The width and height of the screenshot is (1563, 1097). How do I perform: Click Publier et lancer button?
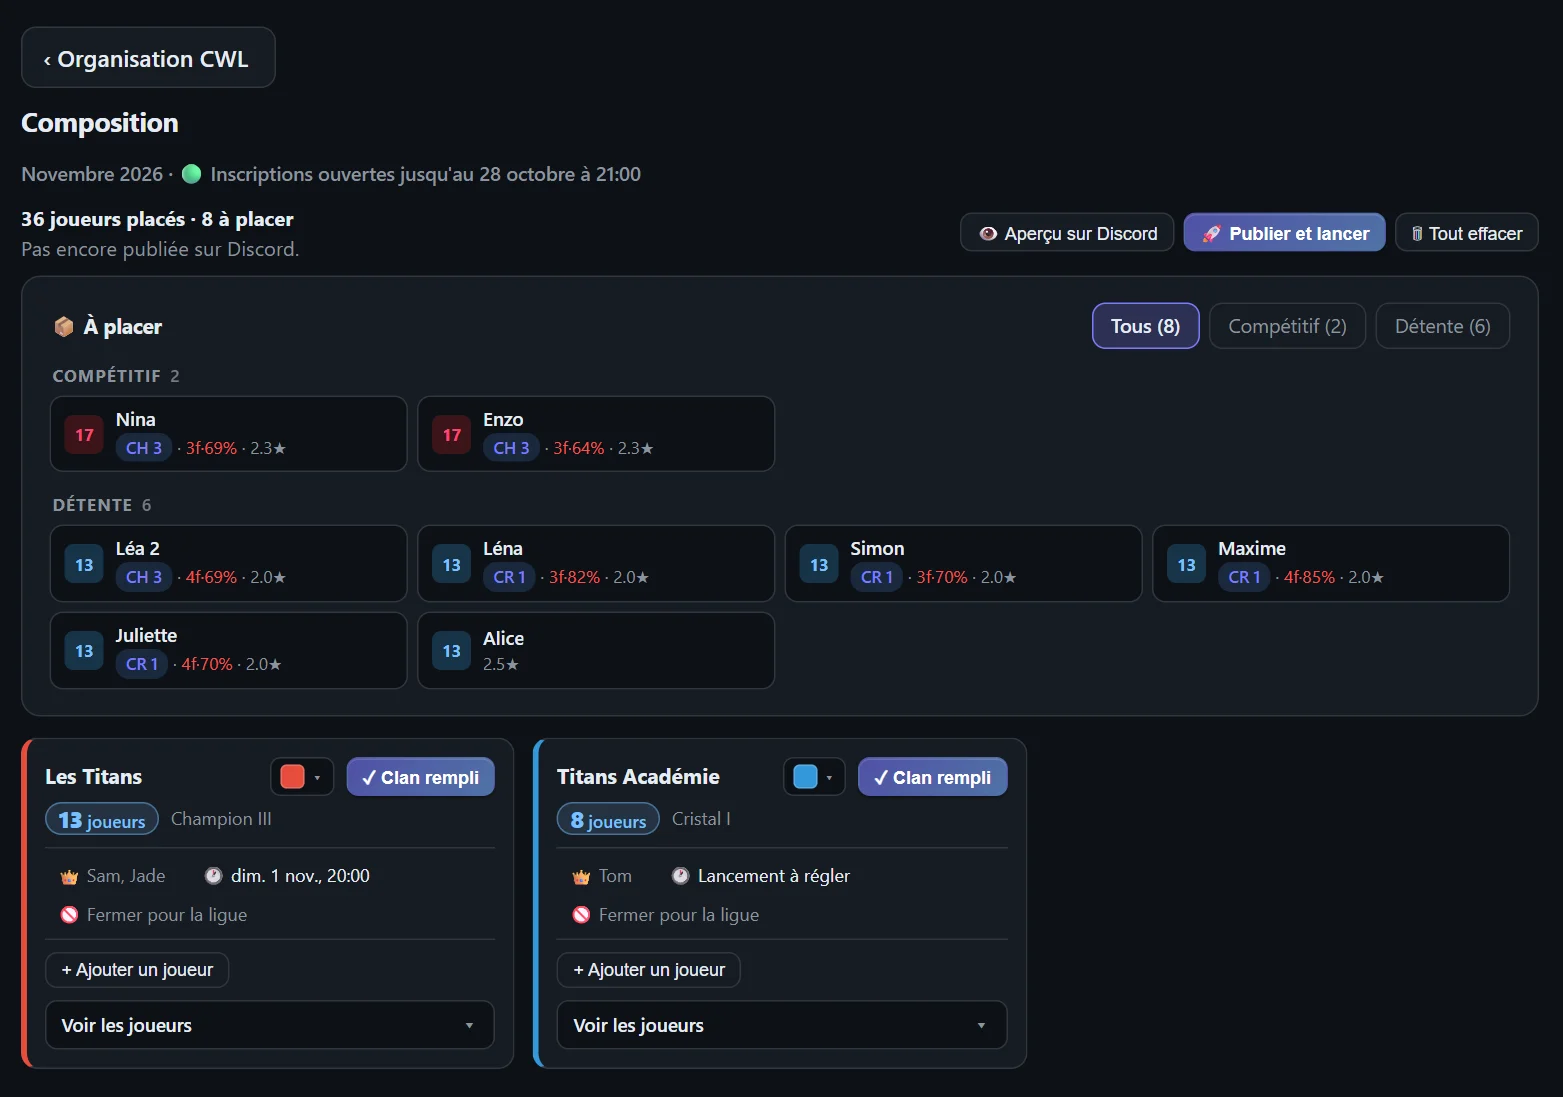point(1284,233)
